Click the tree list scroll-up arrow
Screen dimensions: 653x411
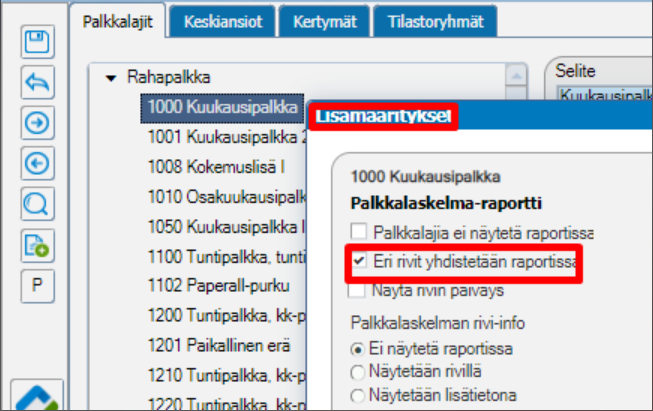tap(516, 76)
